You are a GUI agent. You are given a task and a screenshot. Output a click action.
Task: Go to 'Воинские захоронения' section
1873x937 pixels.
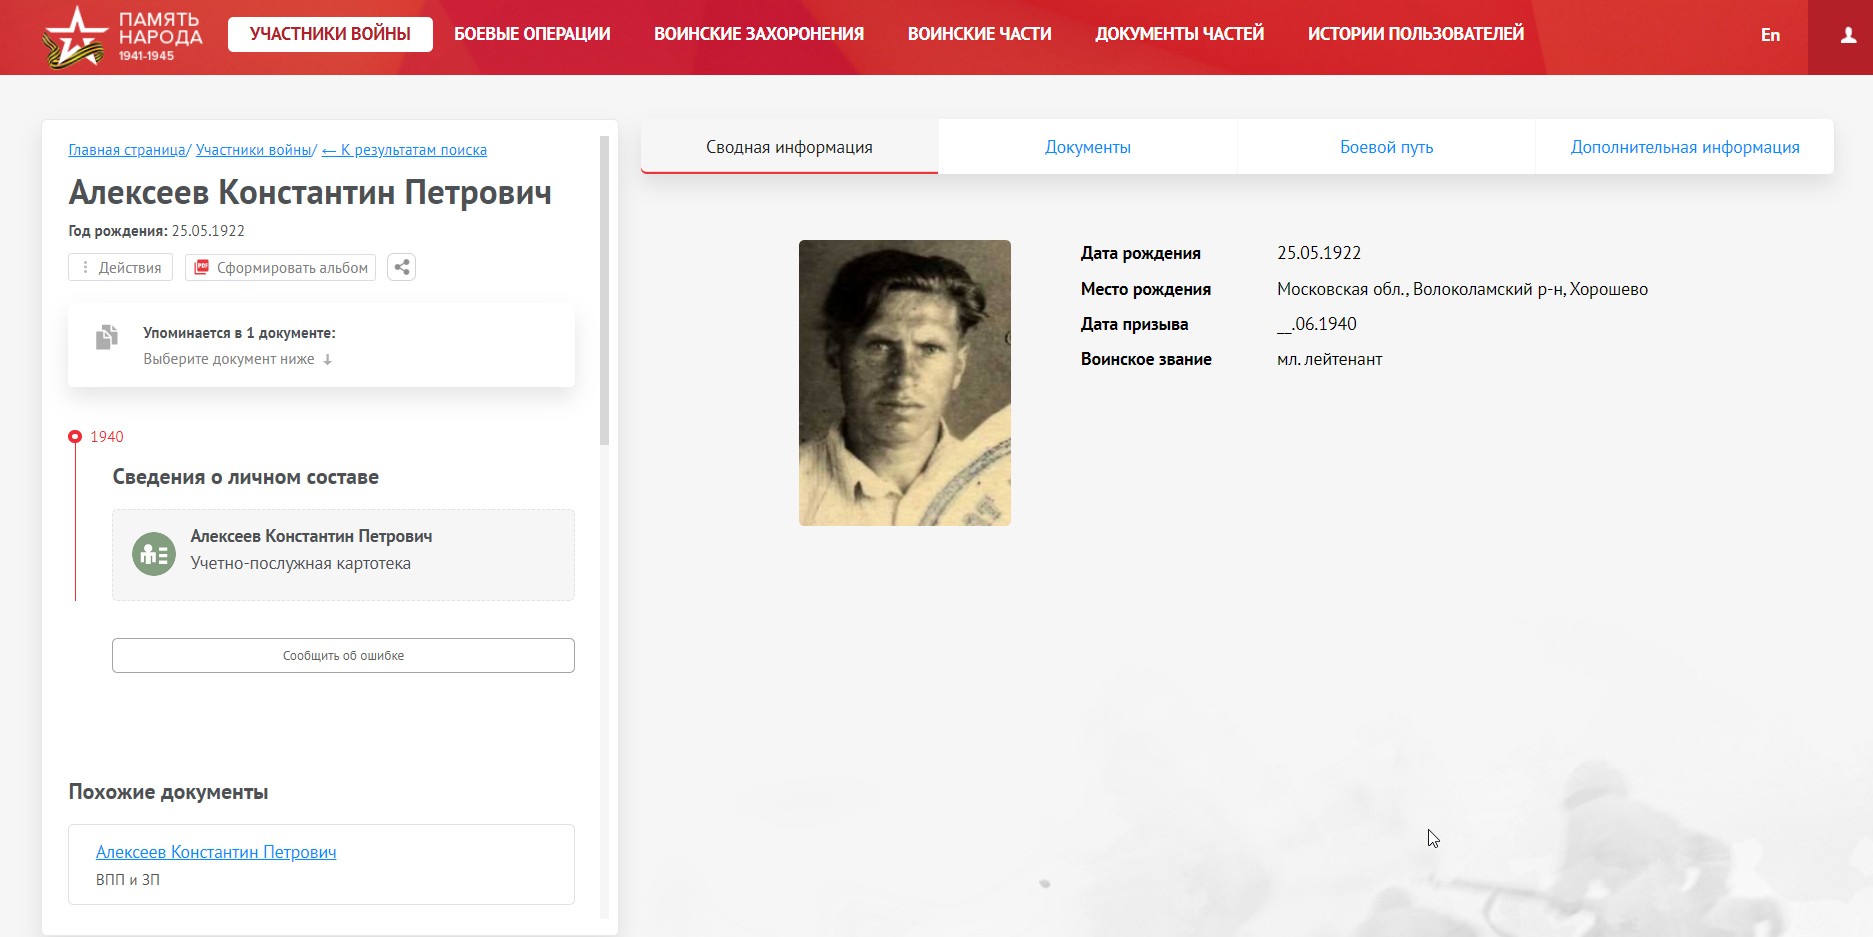tap(758, 34)
